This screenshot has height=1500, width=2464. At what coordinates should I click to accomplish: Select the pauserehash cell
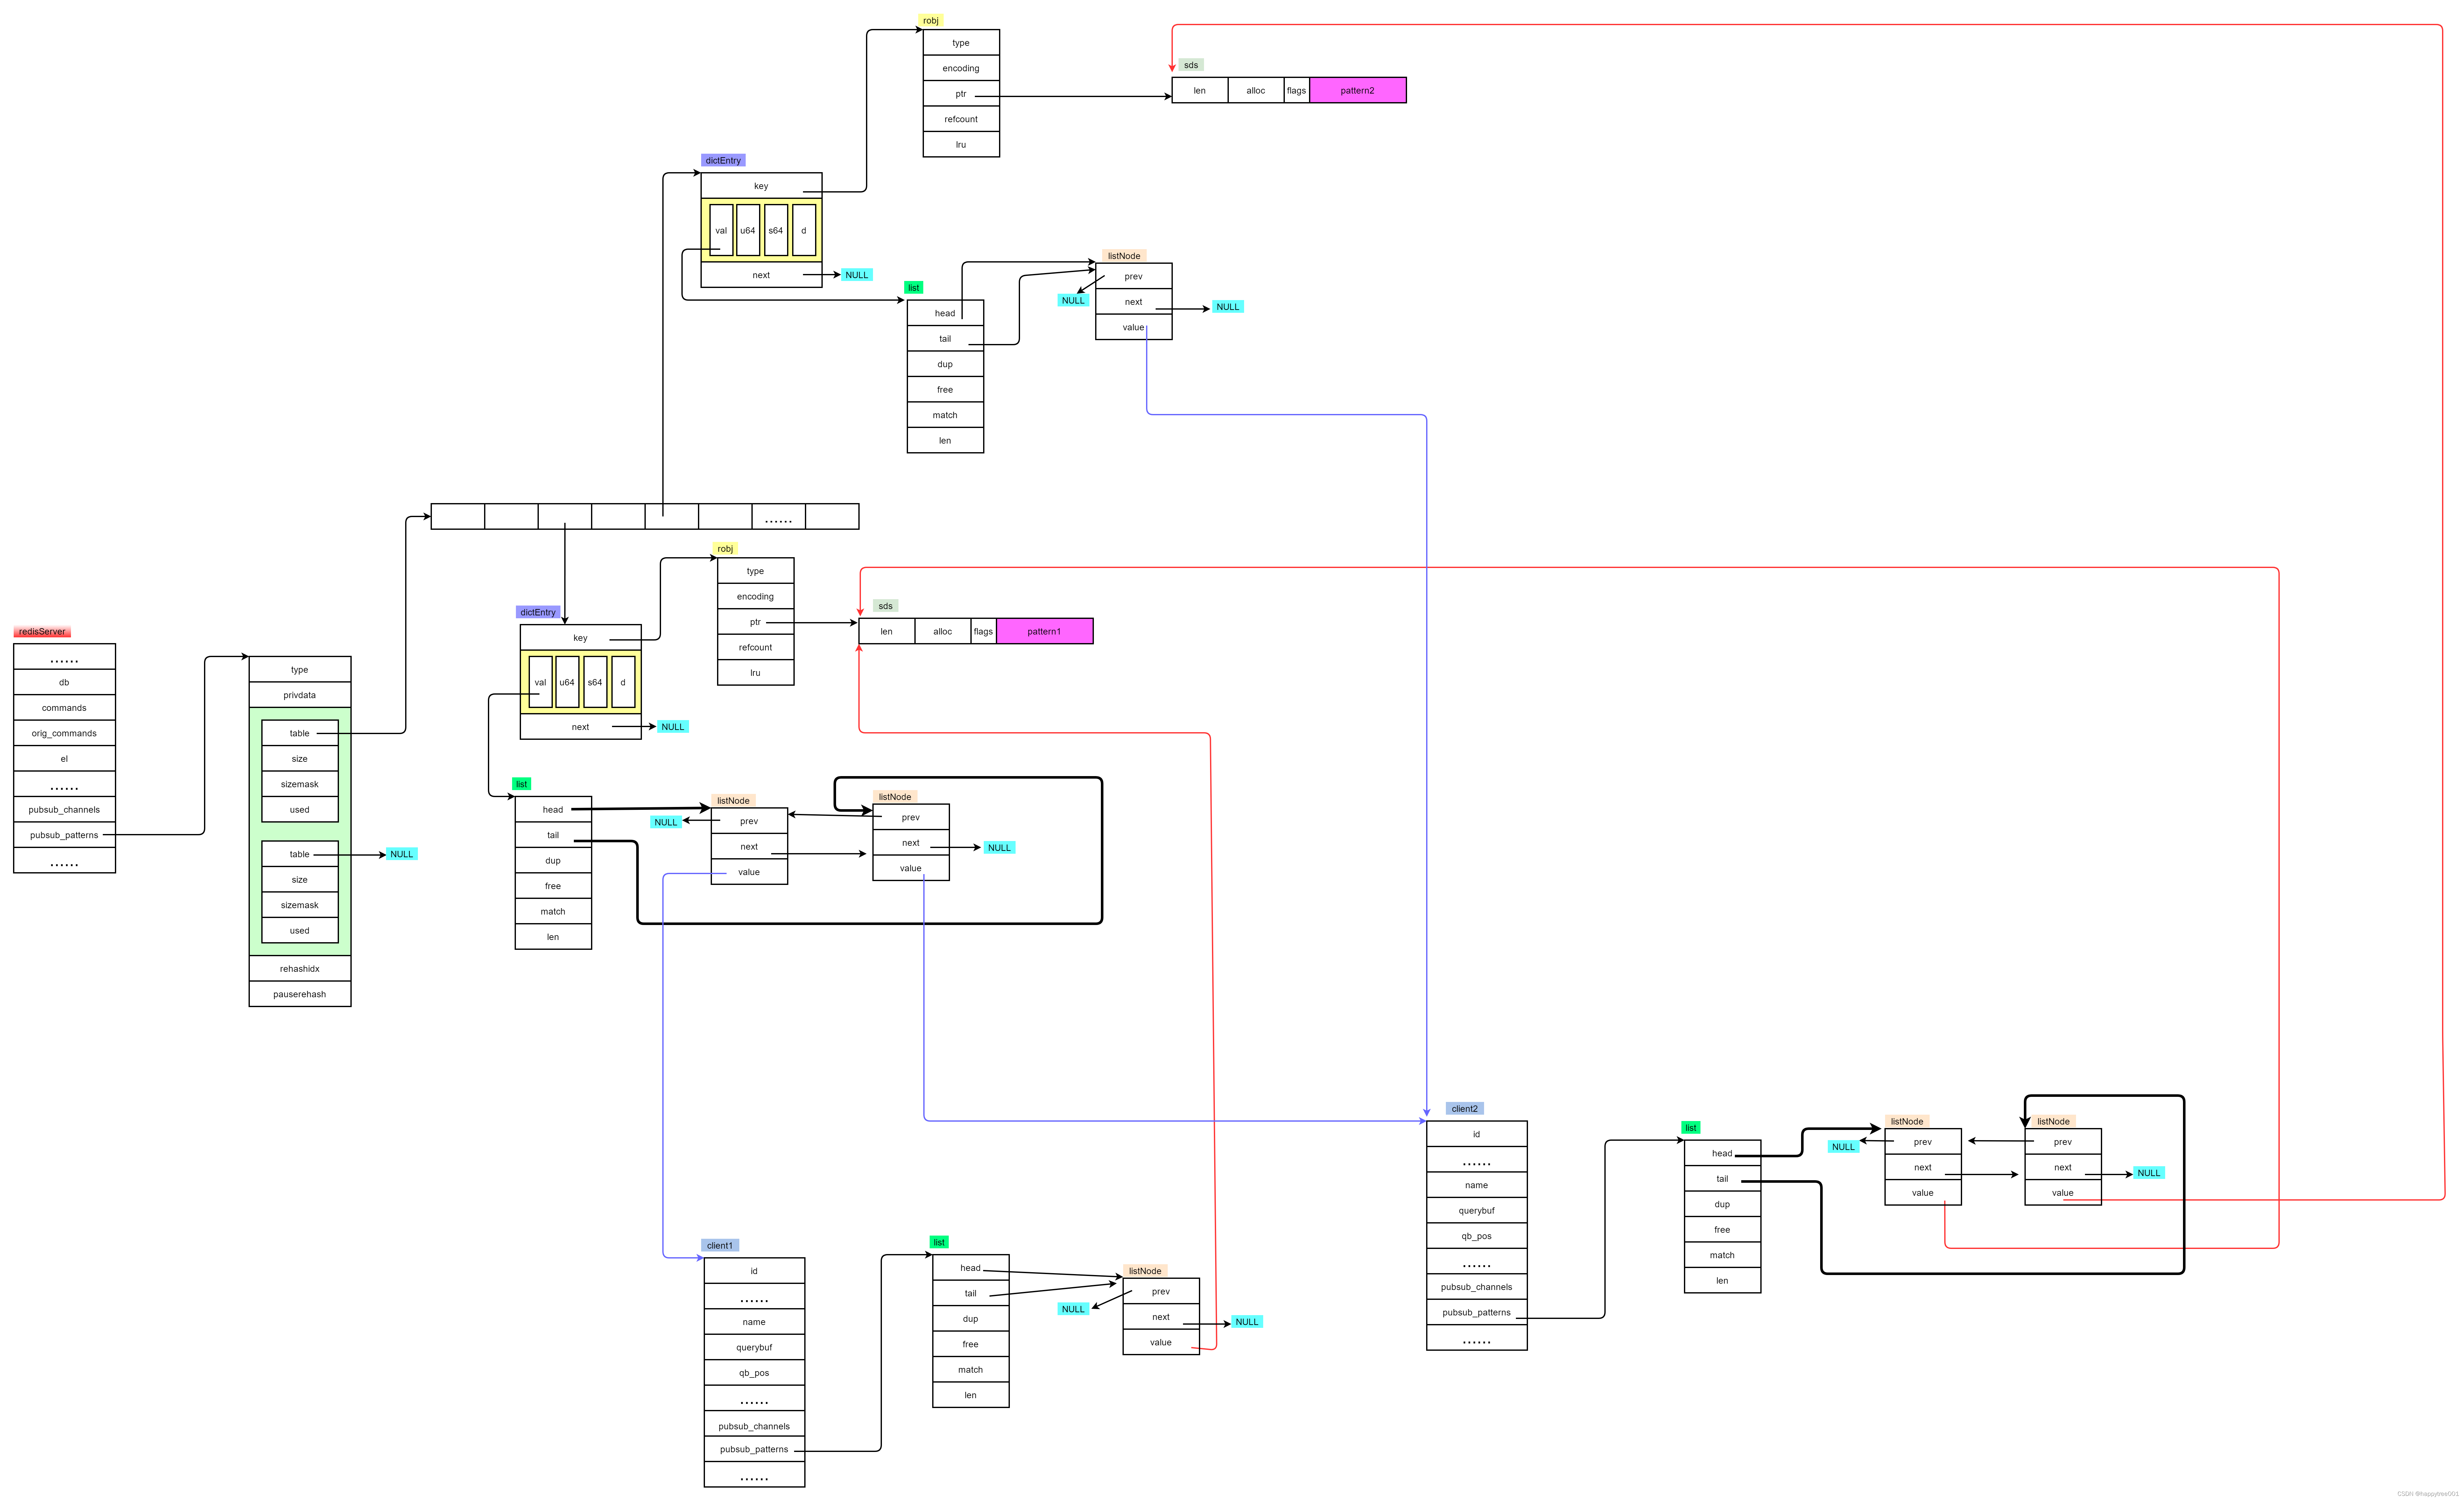[299, 994]
